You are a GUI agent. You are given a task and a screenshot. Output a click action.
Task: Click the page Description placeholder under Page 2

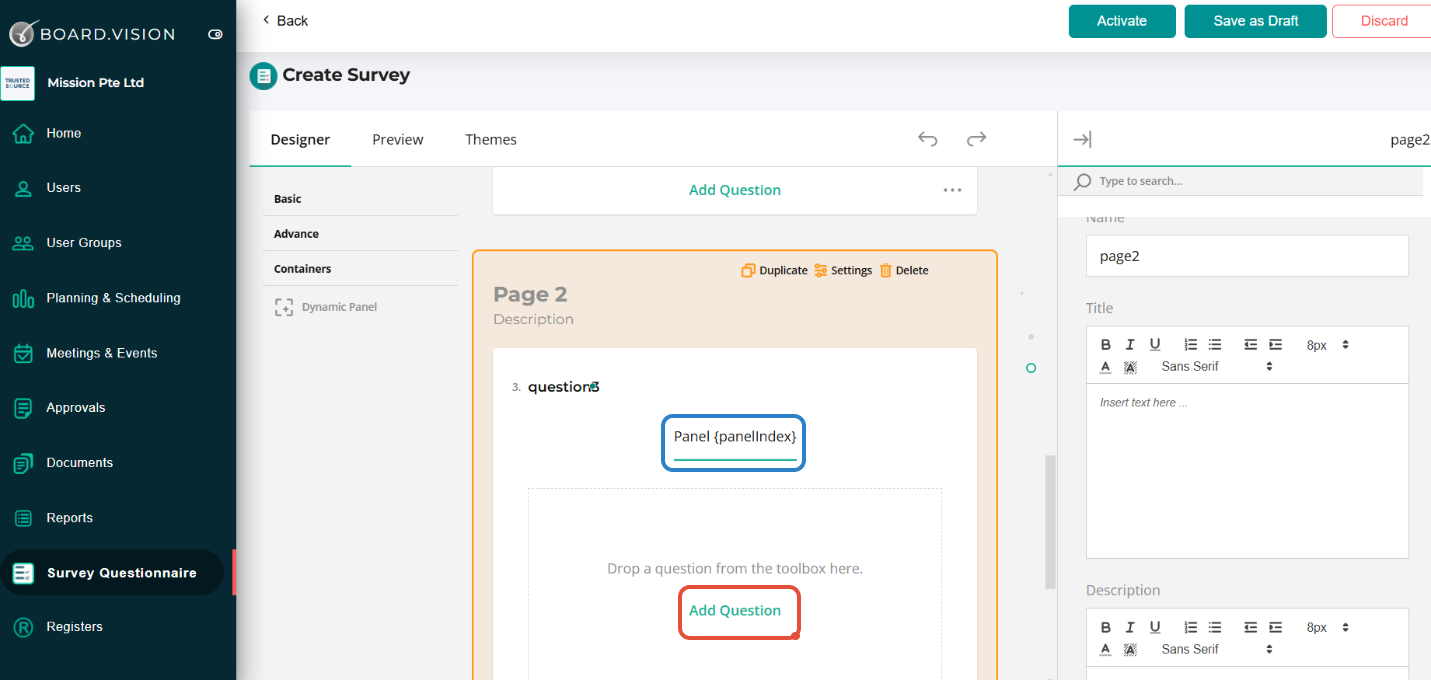pyautogui.click(x=533, y=319)
